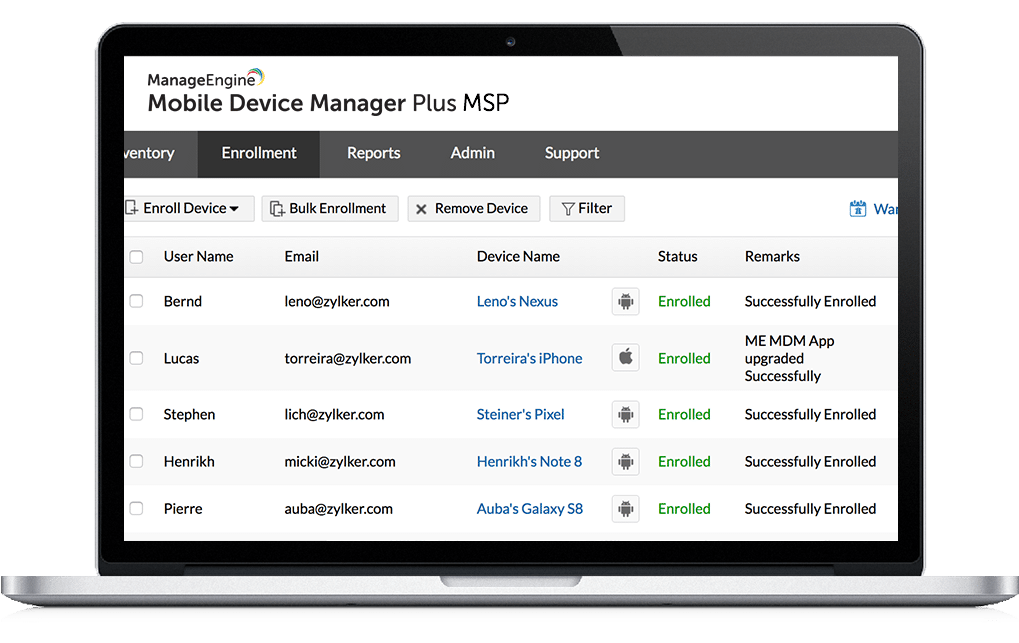Click the Status column header

click(677, 257)
